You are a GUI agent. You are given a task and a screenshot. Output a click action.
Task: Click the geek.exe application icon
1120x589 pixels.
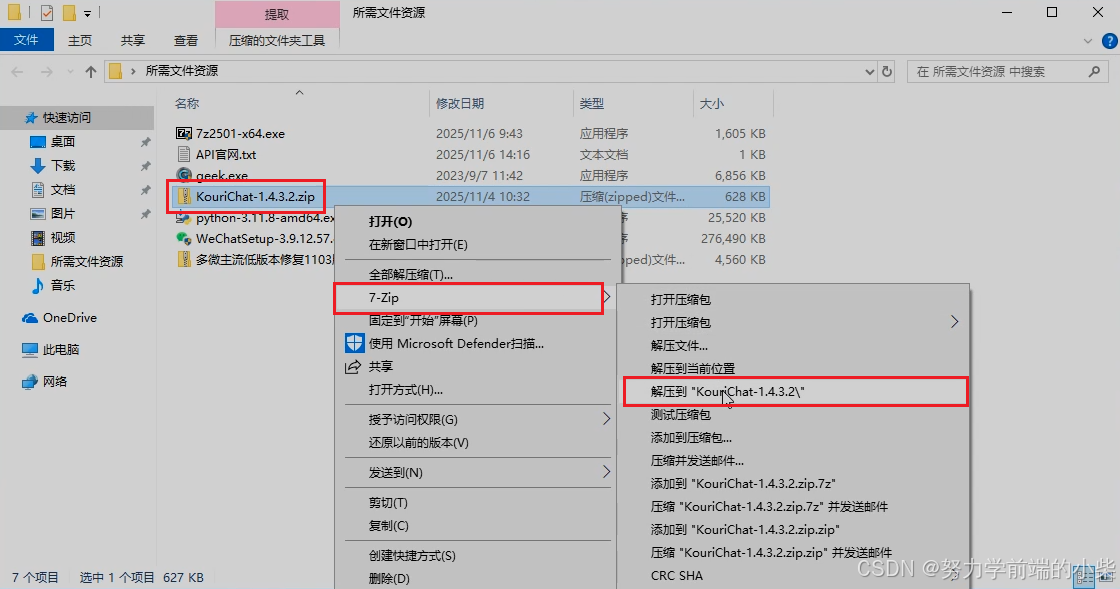click(x=184, y=175)
